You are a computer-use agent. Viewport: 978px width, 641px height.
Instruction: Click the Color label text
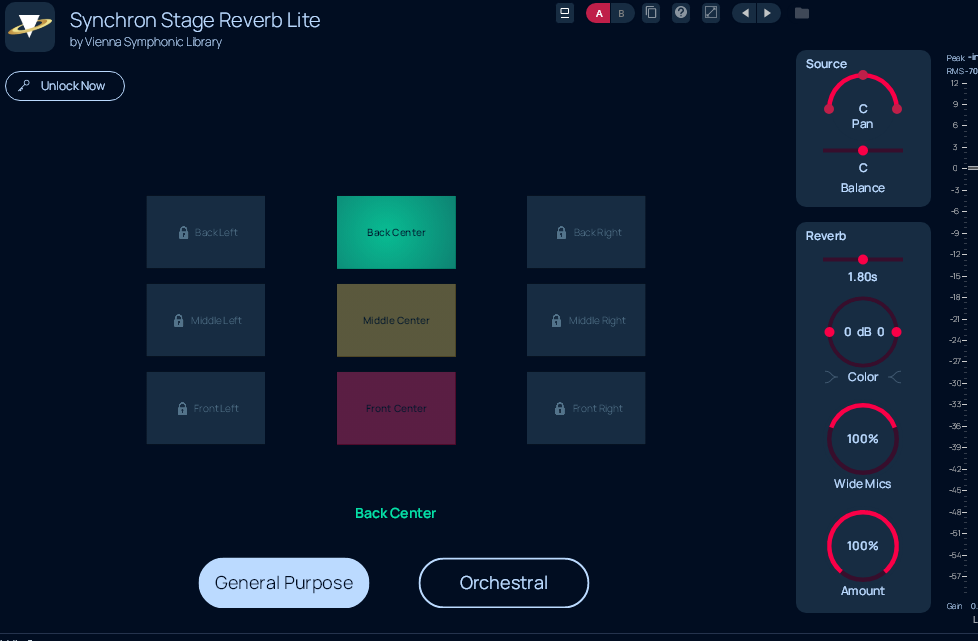863,377
